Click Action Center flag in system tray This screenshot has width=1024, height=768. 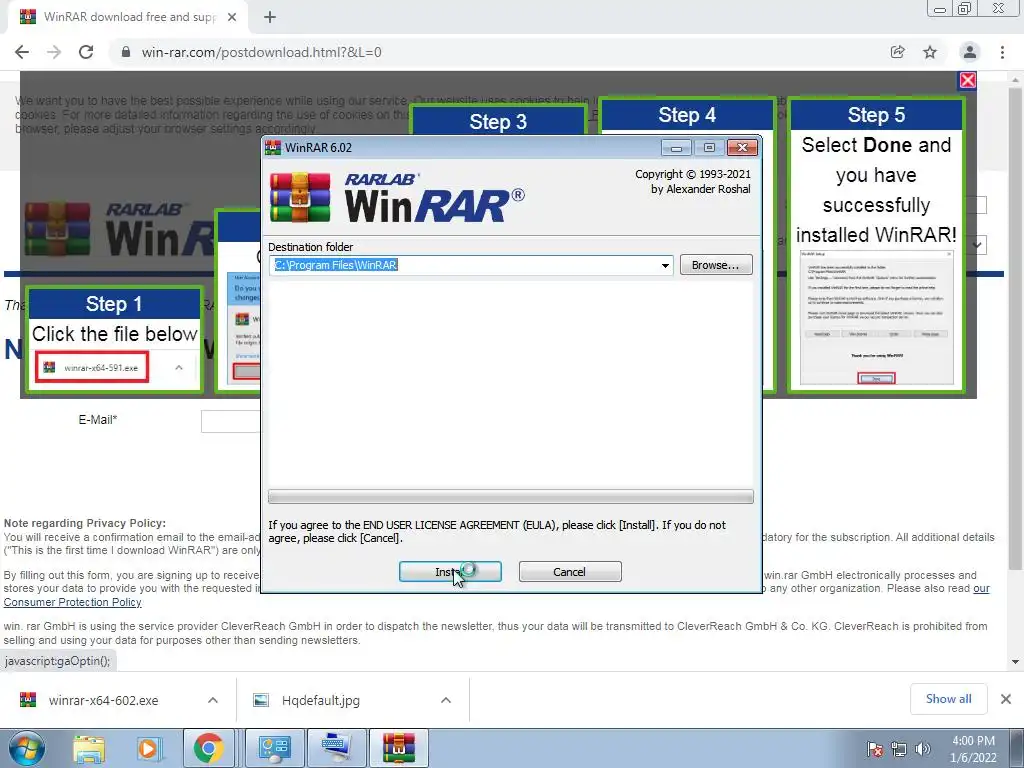tap(875, 749)
